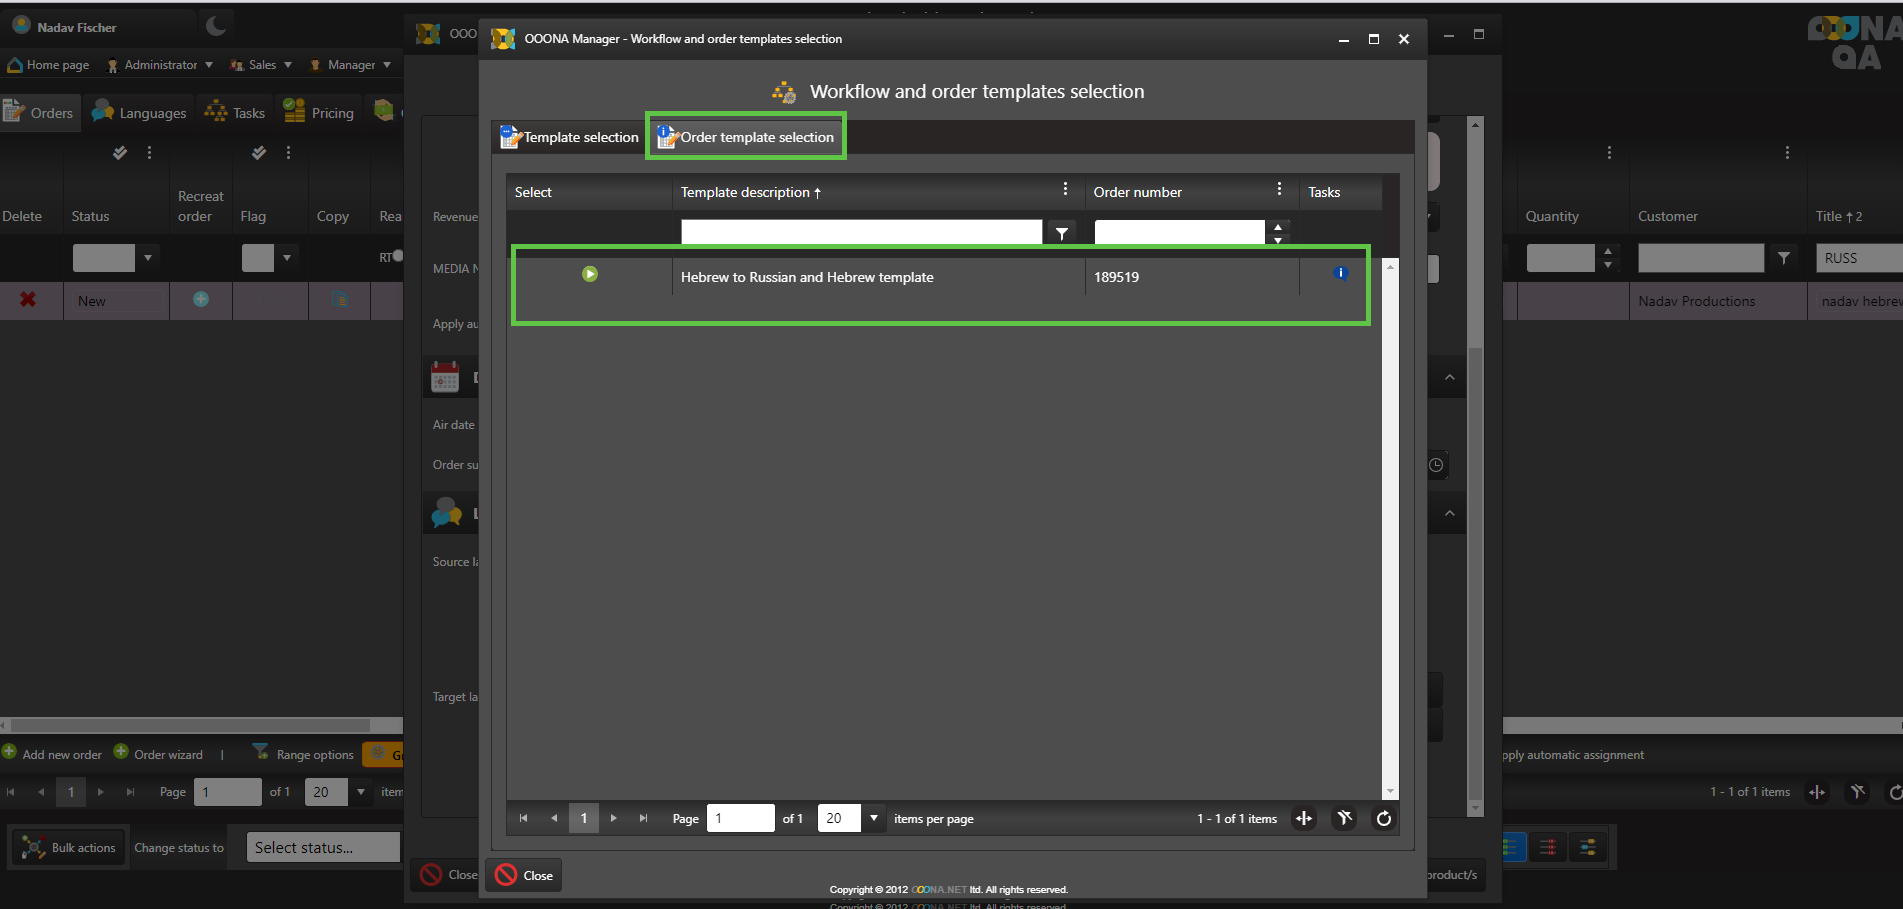Switch to Order template selection tab

point(746,137)
